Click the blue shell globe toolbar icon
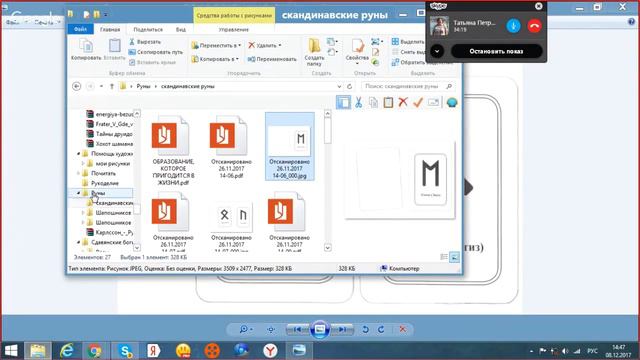The width and height of the screenshot is (640, 360). point(451,102)
